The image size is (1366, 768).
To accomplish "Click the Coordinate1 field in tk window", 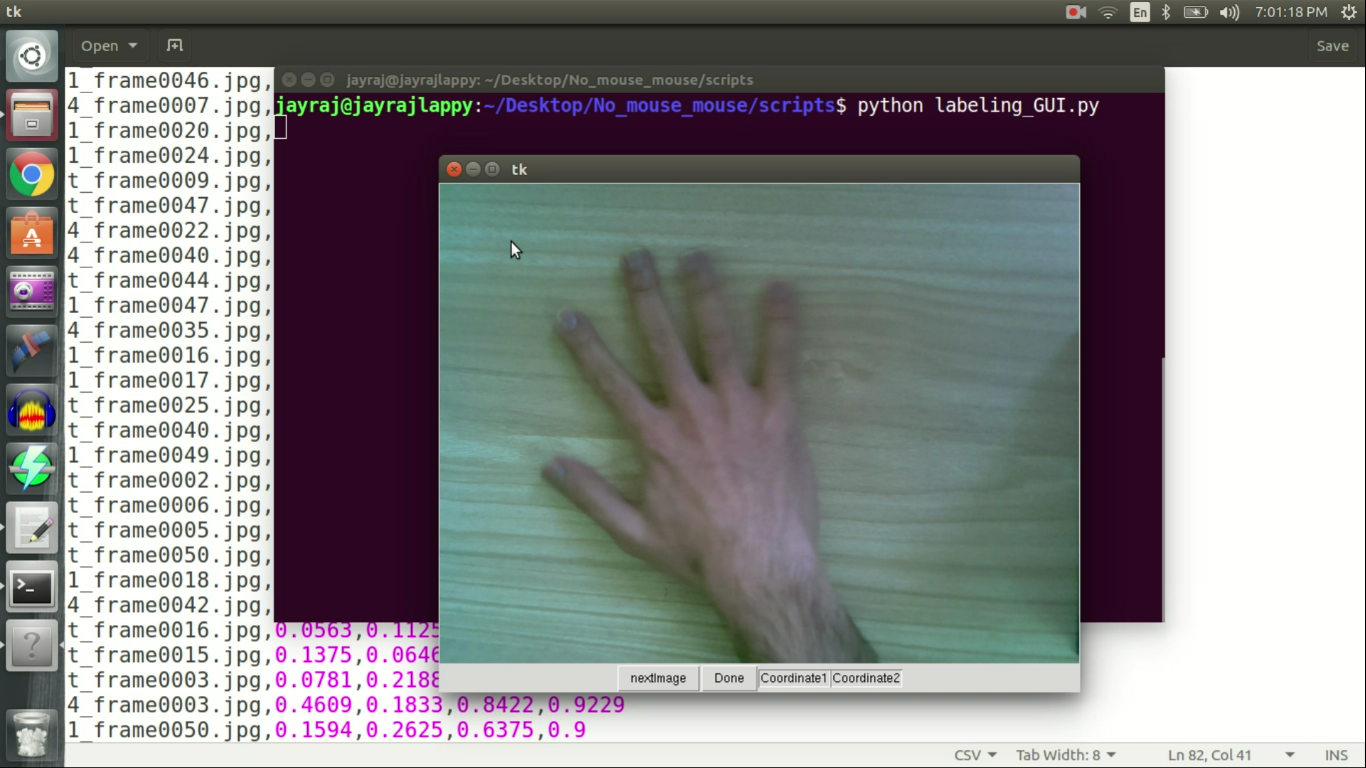I will click(794, 678).
